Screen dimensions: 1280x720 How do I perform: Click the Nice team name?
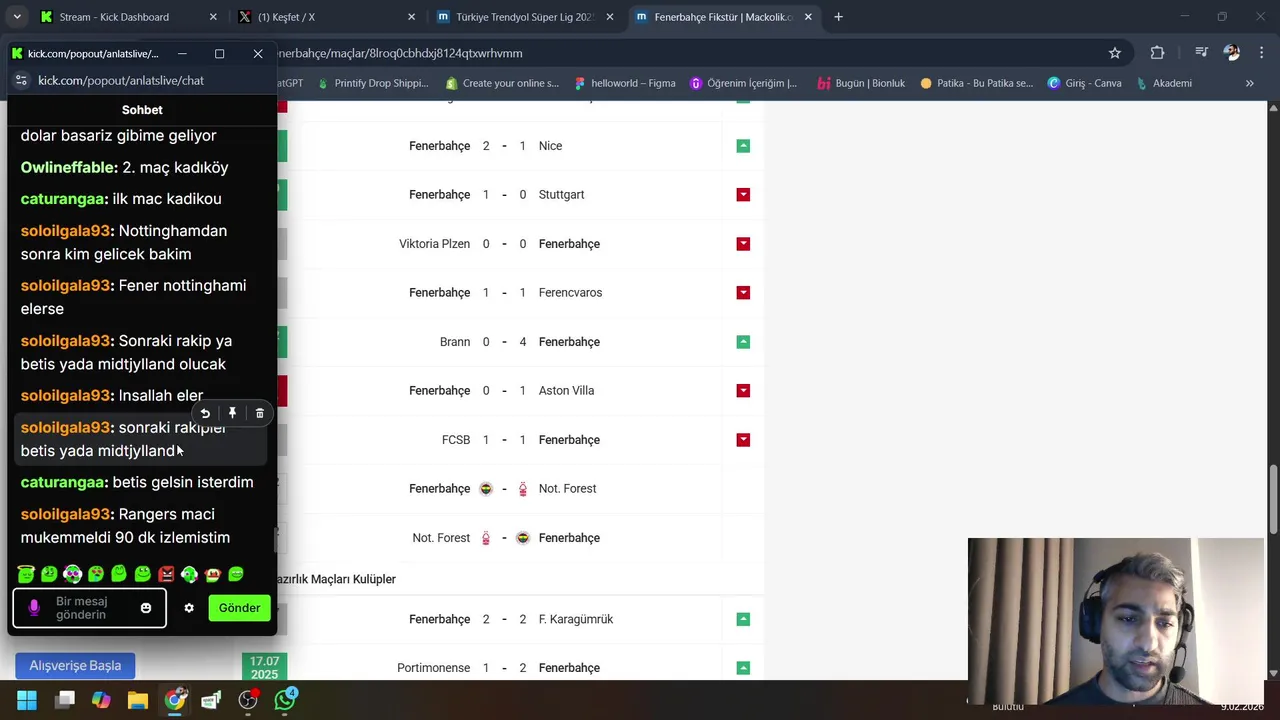coord(550,146)
